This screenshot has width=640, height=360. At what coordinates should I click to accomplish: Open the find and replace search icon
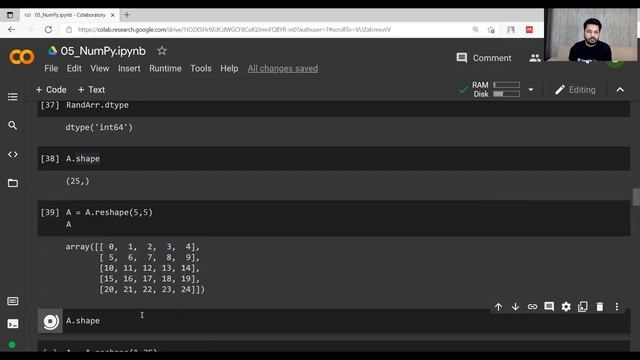click(13, 125)
